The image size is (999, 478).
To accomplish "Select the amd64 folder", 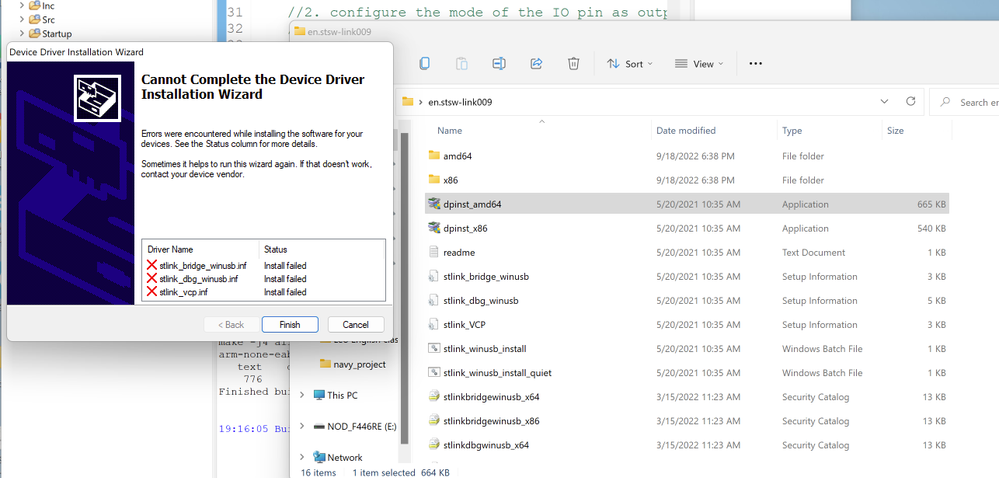I will (x=687, y=156).
